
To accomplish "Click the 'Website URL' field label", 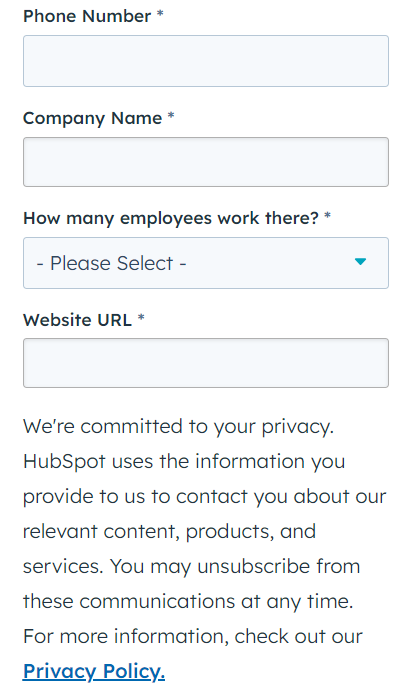I will point(77,320).
